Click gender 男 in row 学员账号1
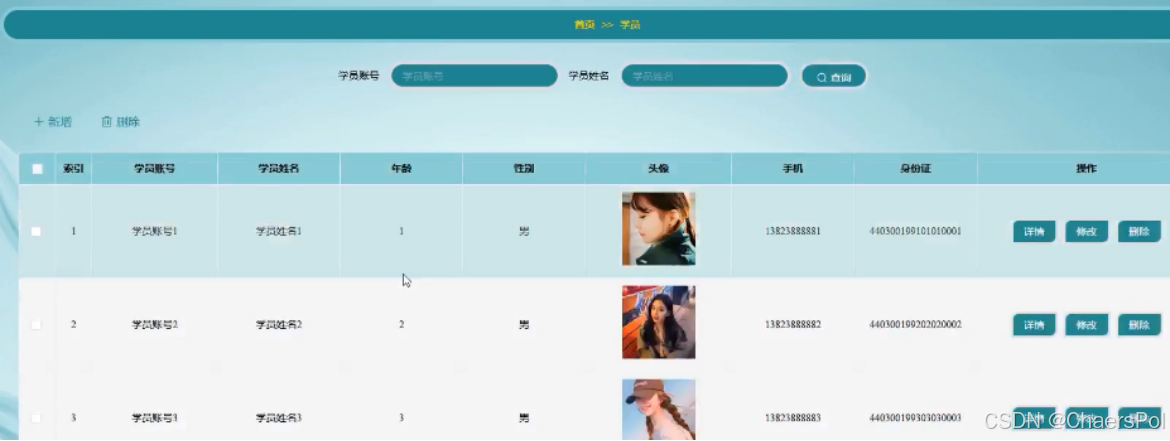Image resolution: width=1170 pixels, height=441 pixels. (x=524, y=231)
